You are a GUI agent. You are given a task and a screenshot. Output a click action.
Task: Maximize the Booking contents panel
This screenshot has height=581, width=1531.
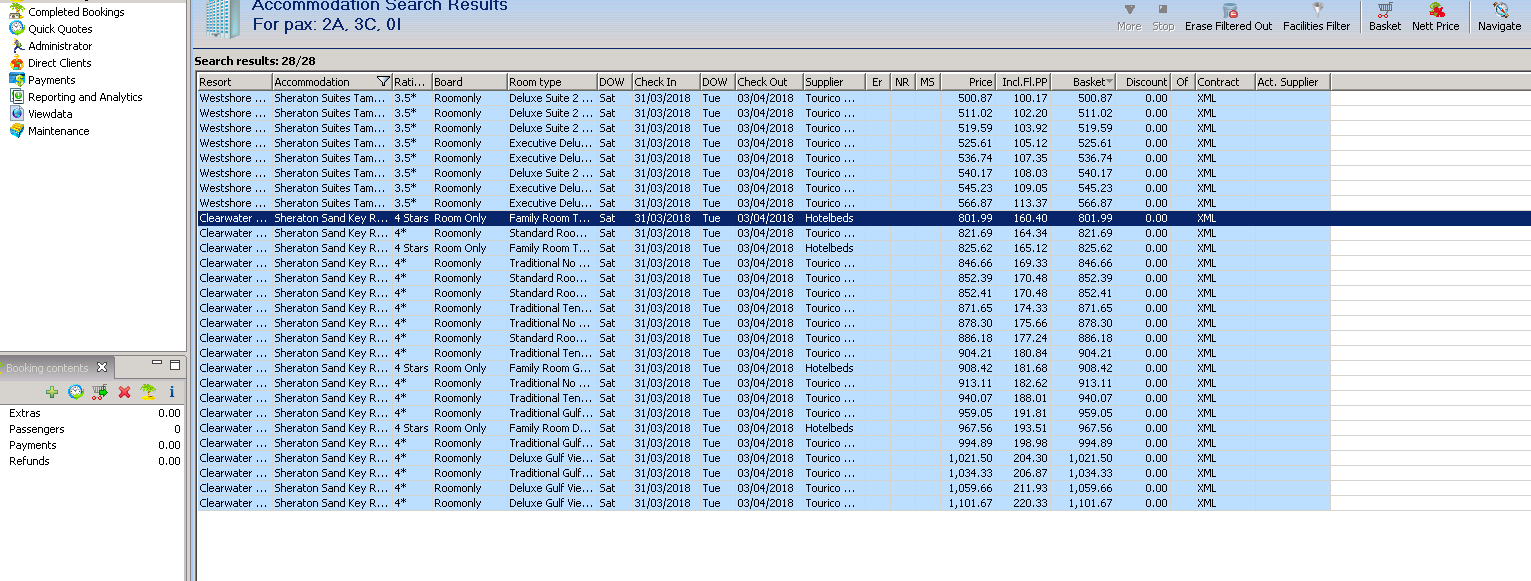(x=175, y=365)
